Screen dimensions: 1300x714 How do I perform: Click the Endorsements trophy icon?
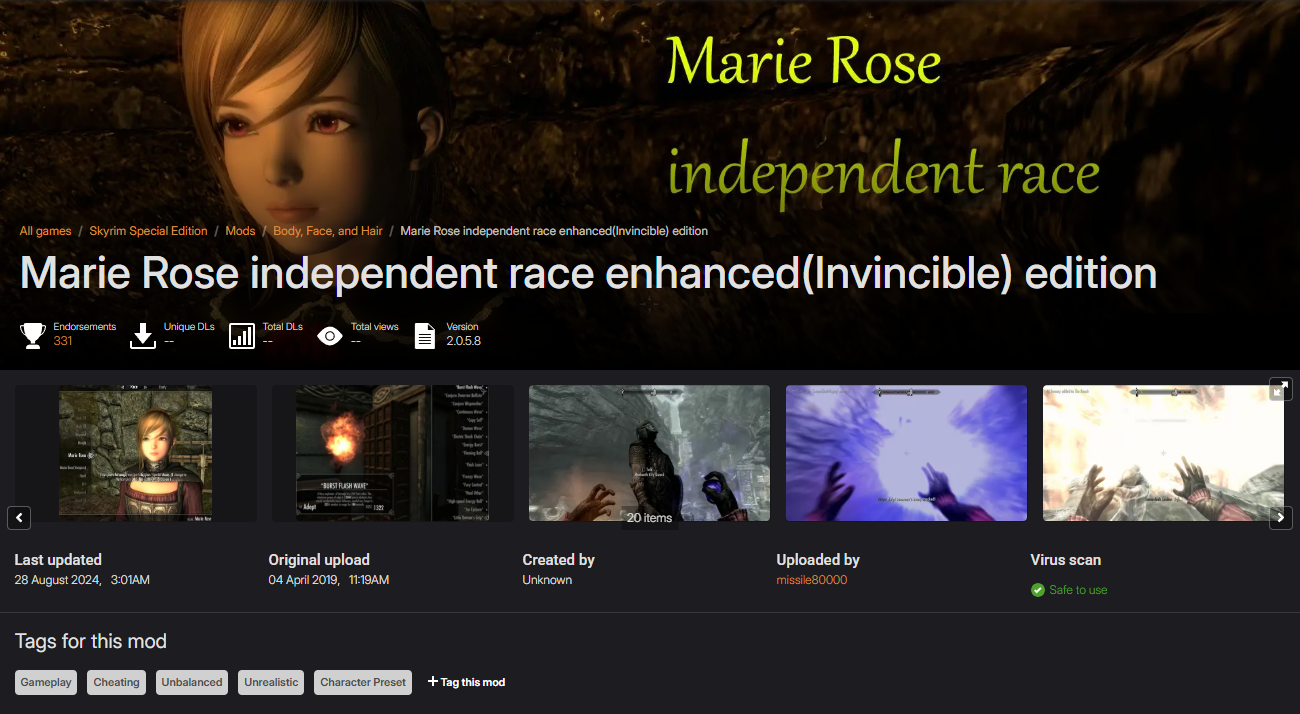pyautogui.click(x=33, y=335)
